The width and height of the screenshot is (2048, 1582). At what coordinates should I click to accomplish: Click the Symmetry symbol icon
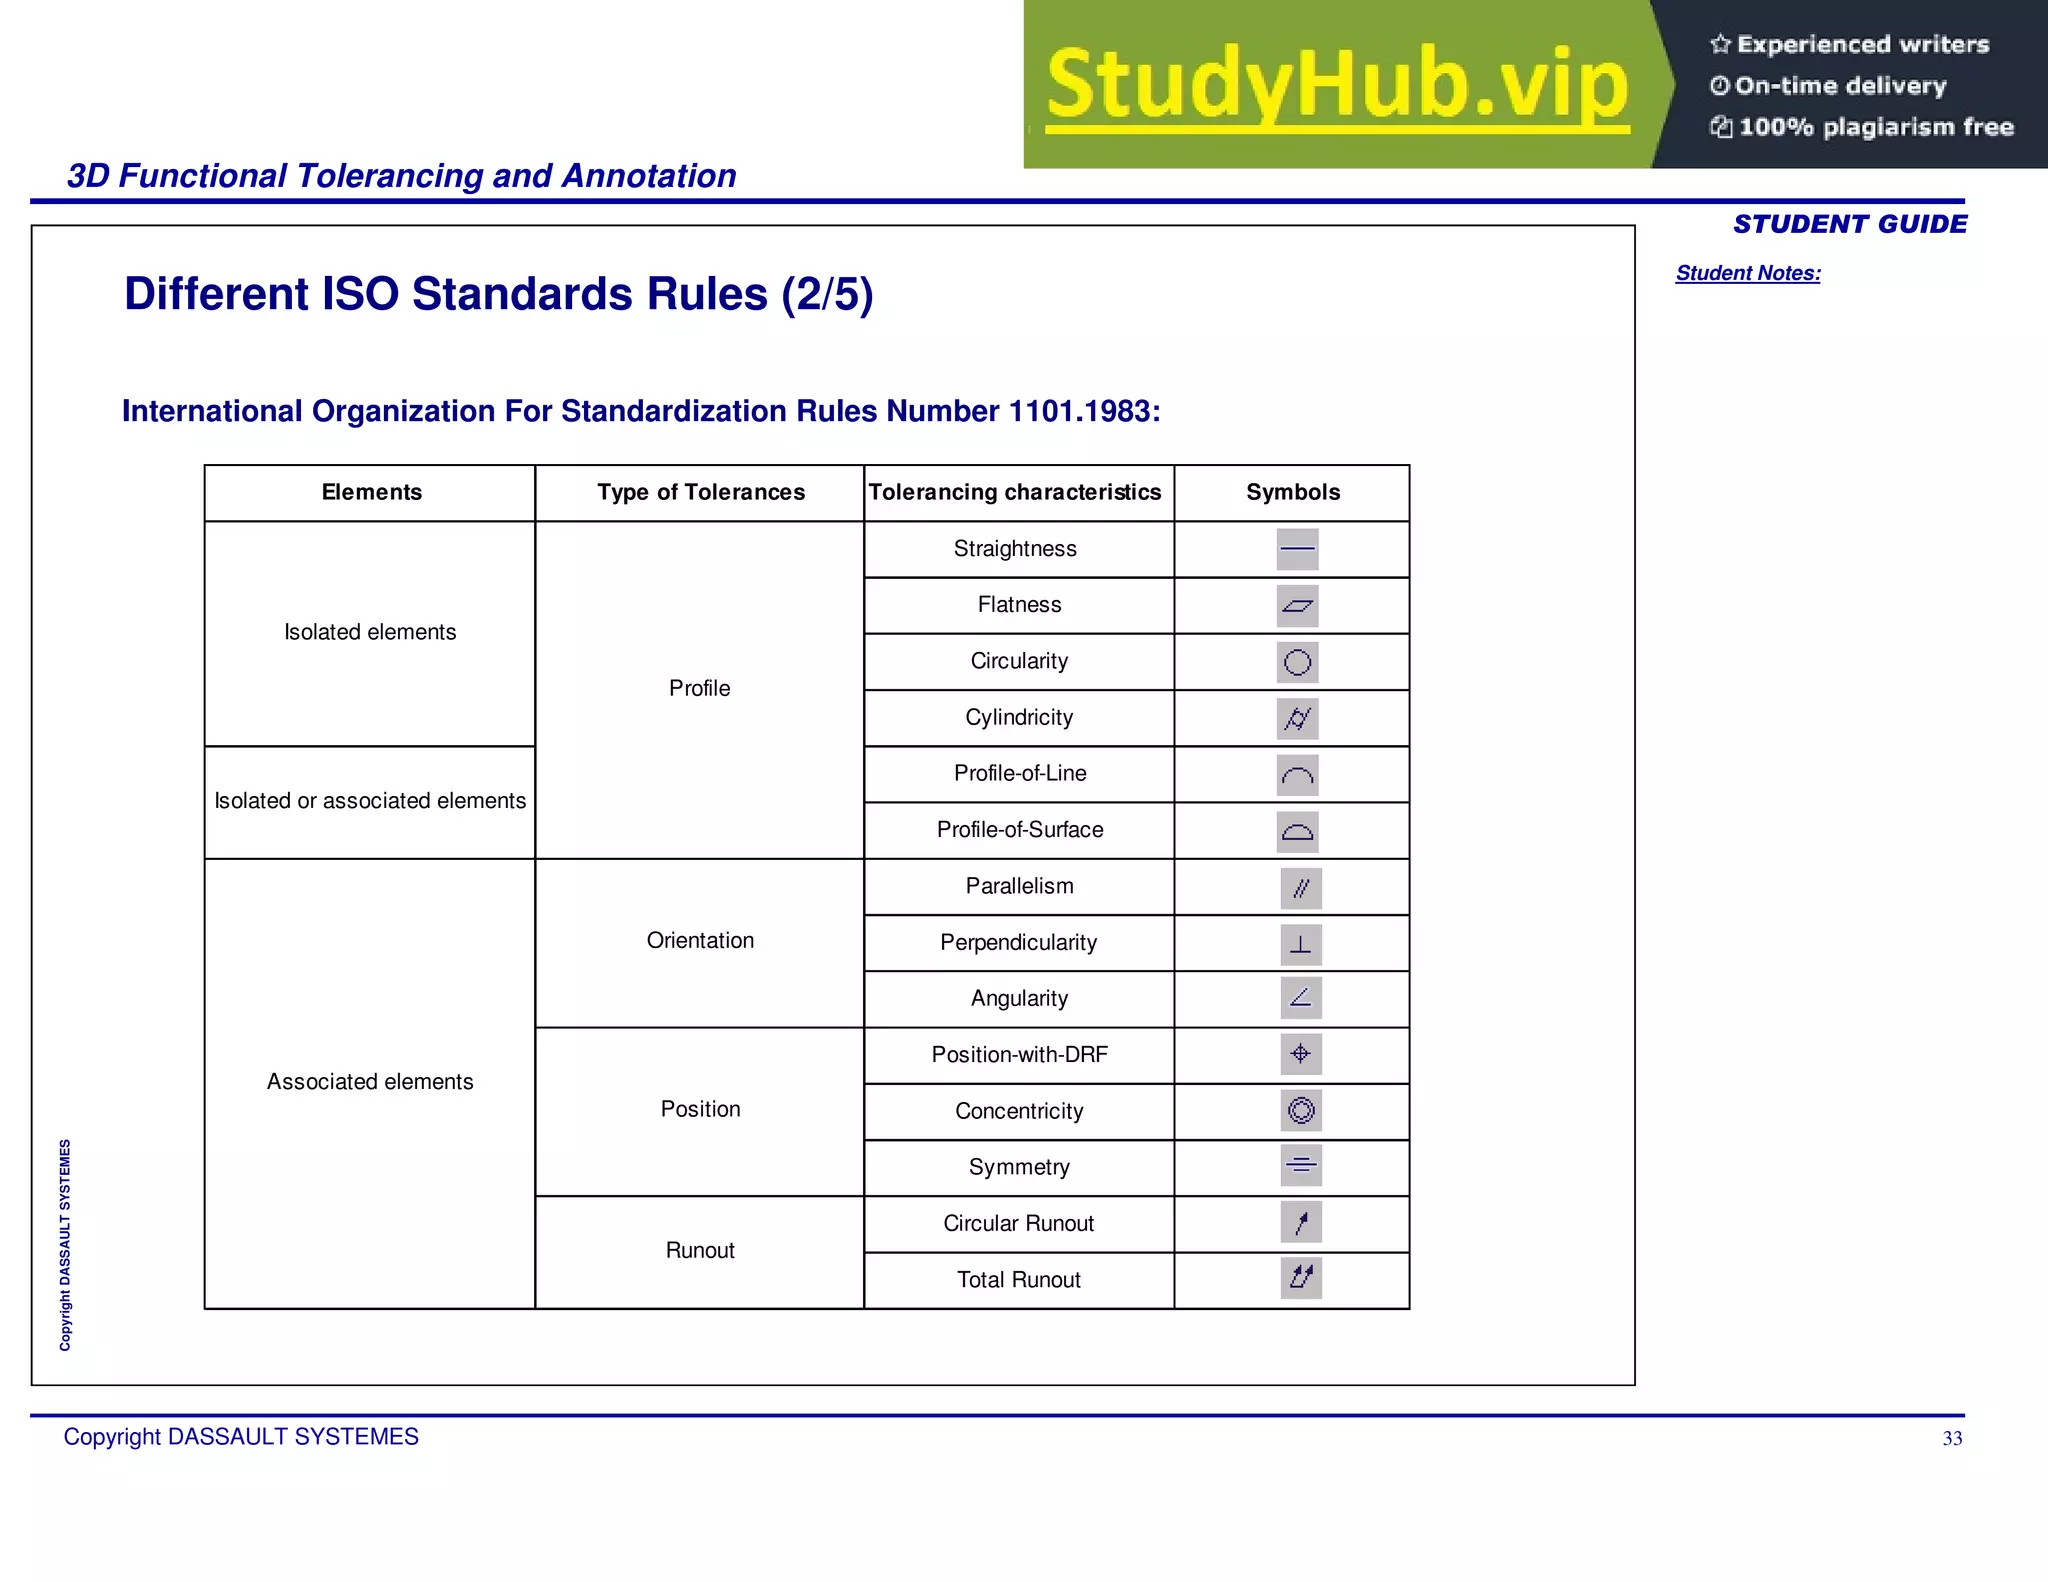tap(1301, 1165)
